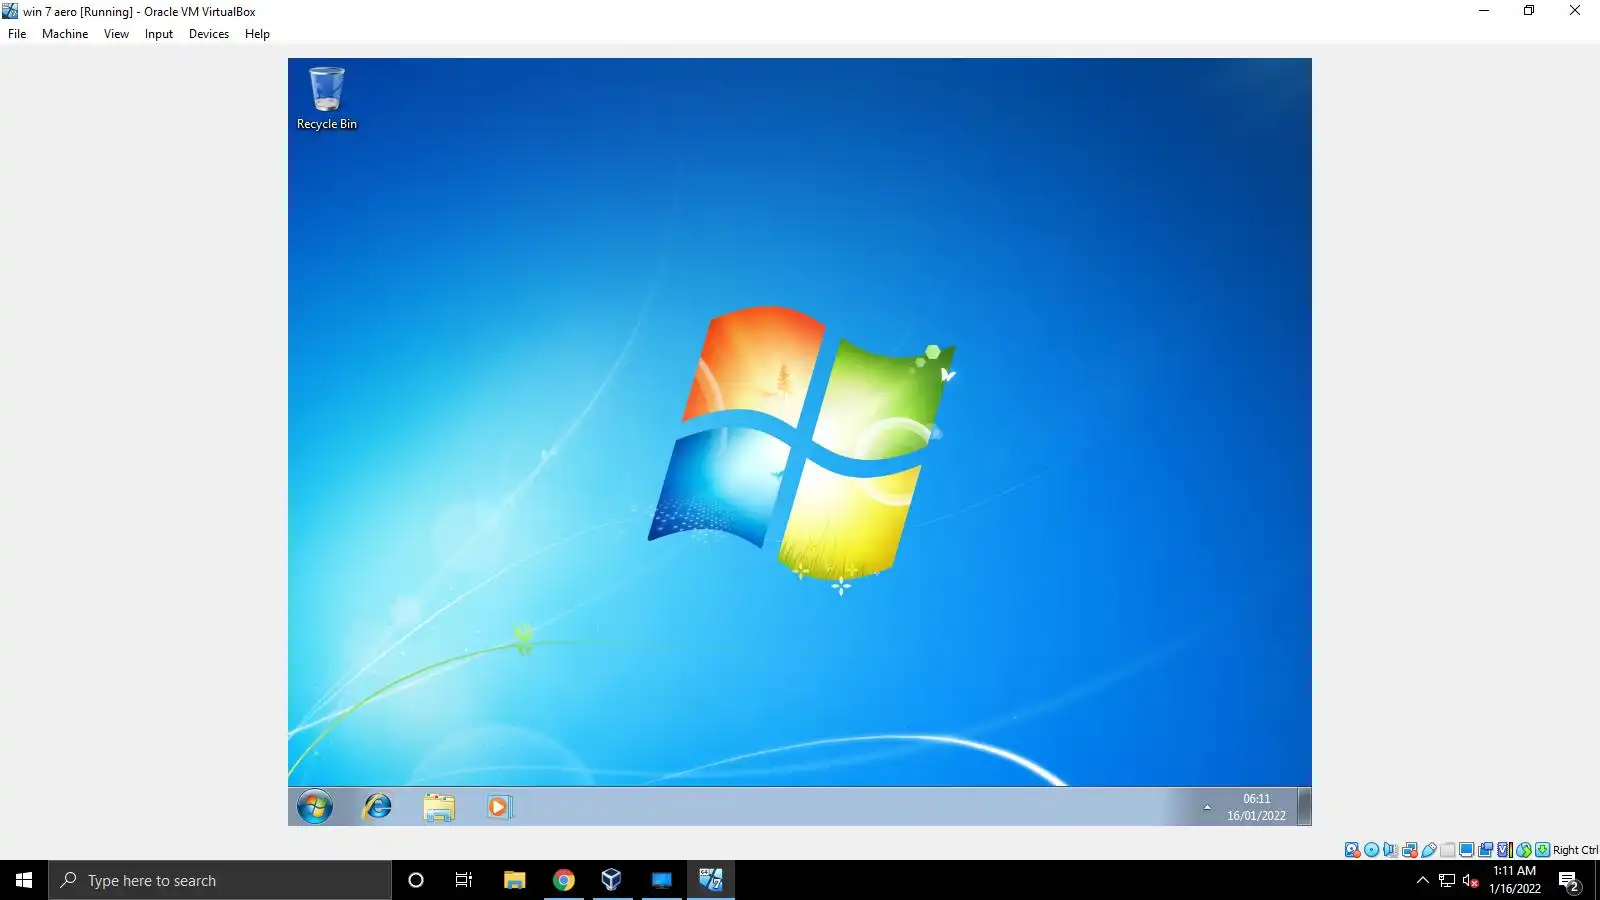Expand host system tray hidden icons
Viewport: 1600px width, 900px height.
pyautogui.click(x=1423, y=880)
